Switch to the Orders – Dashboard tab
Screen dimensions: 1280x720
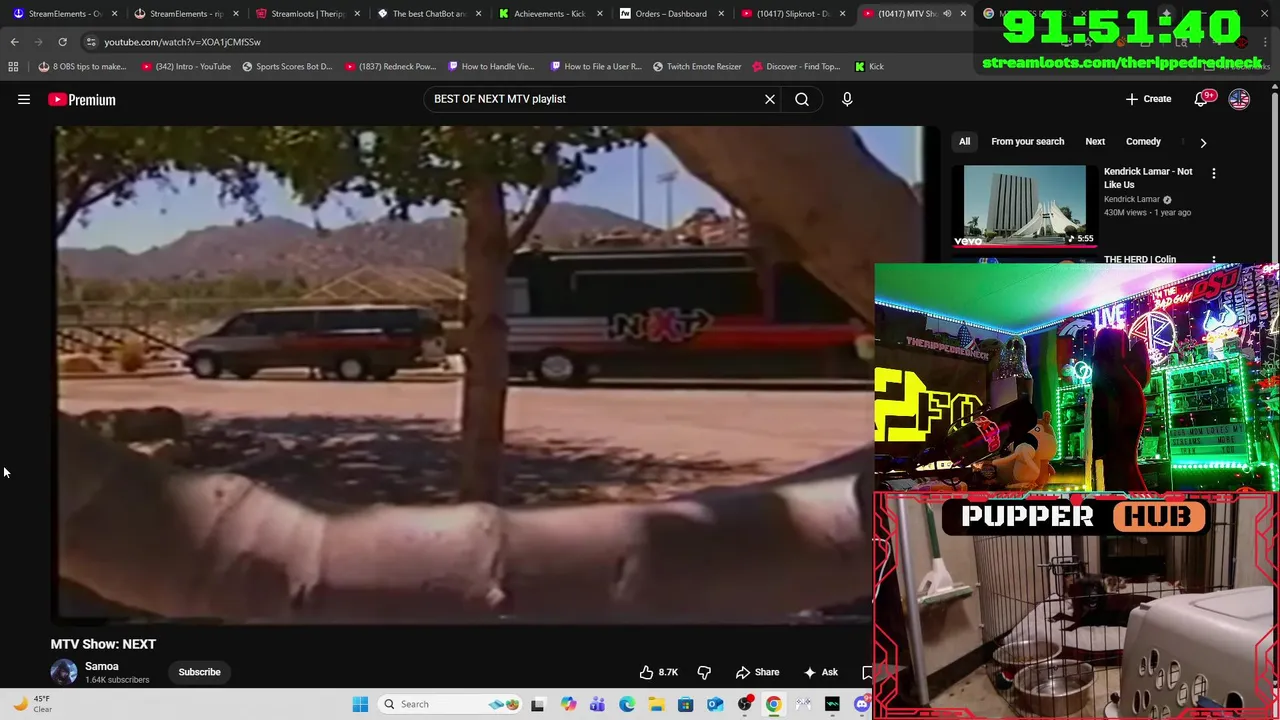[670, 13]
